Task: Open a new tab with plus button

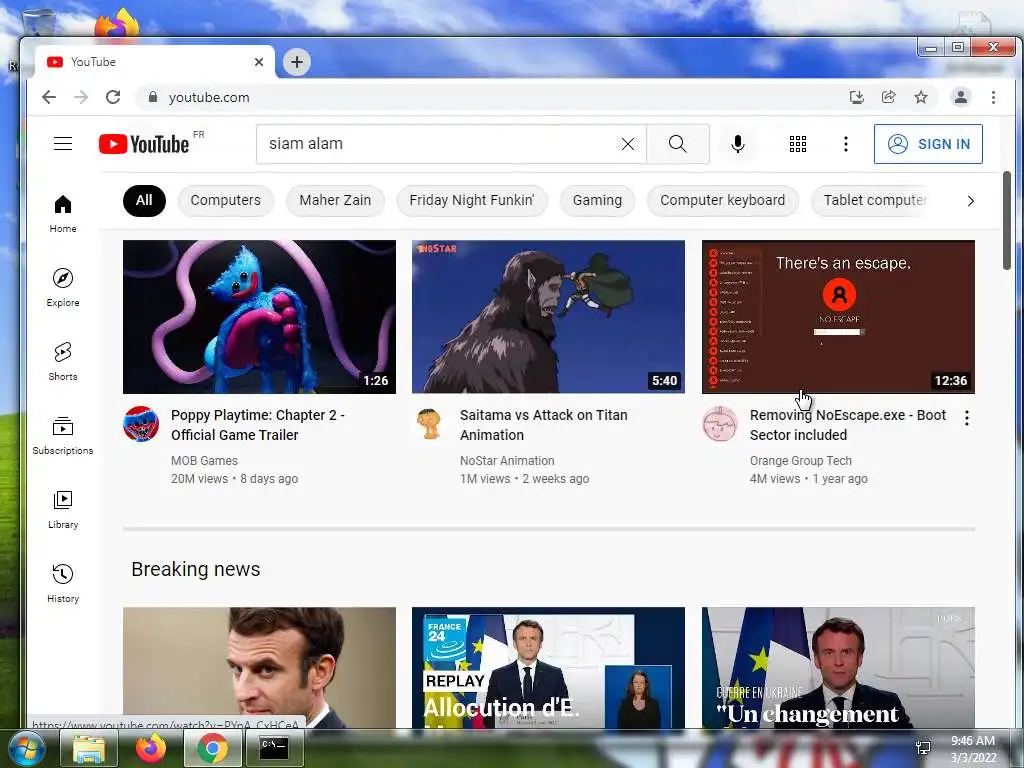Action: point(296,62)
